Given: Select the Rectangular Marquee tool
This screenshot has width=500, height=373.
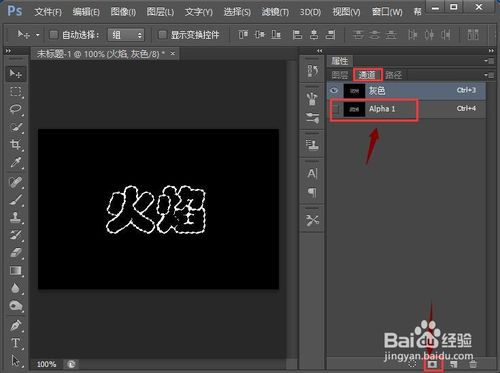Looking at the screenshot, I should click(x=15, y=91).
